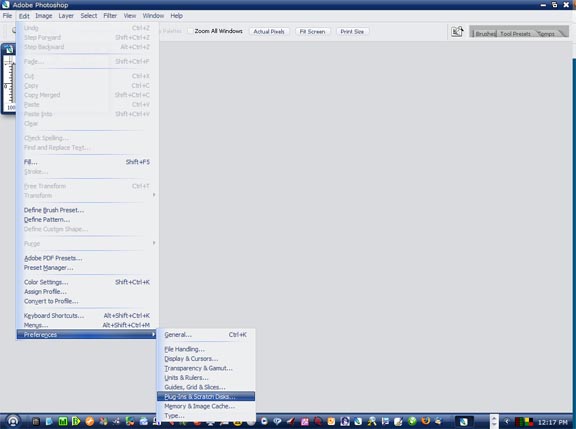The width and height of the screenshot is (576, 429).
Task: Open Transparency & Gamut preferences
Action: [206, 368]
